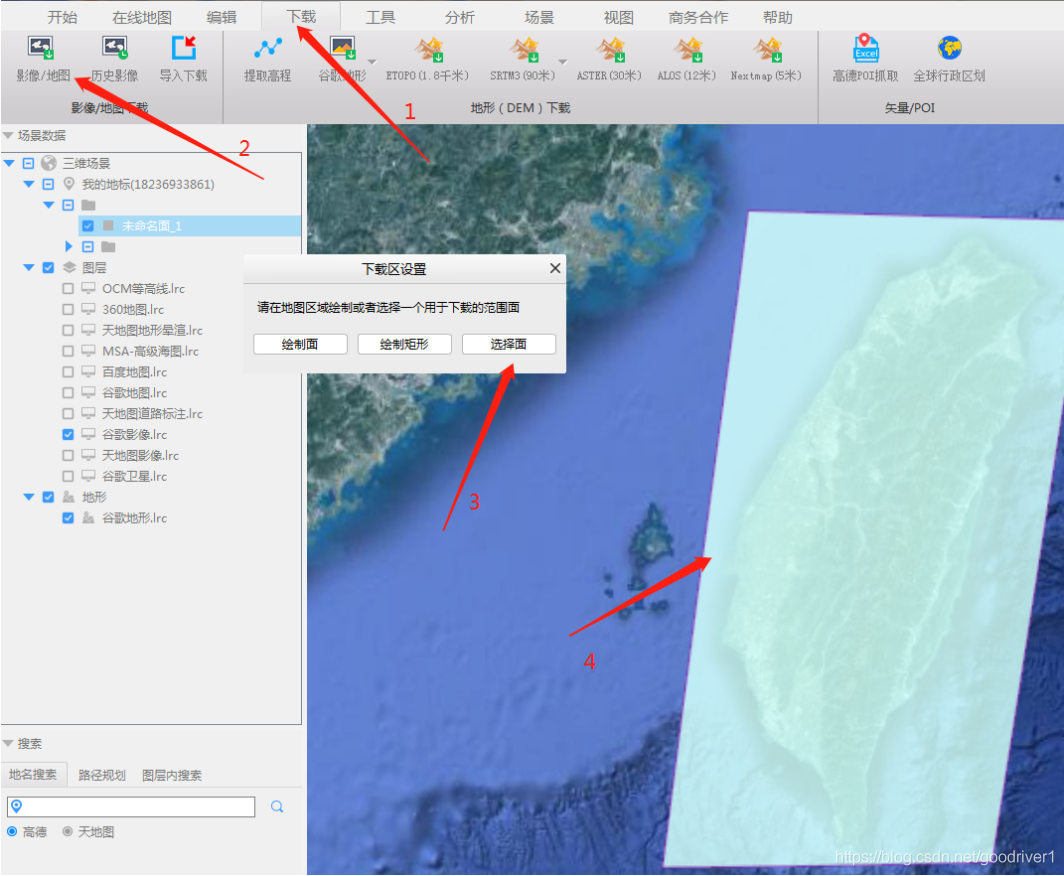The width and height of the screenshot is (1064, 876).
Task: Click the place name search input field
Action: 131,807
